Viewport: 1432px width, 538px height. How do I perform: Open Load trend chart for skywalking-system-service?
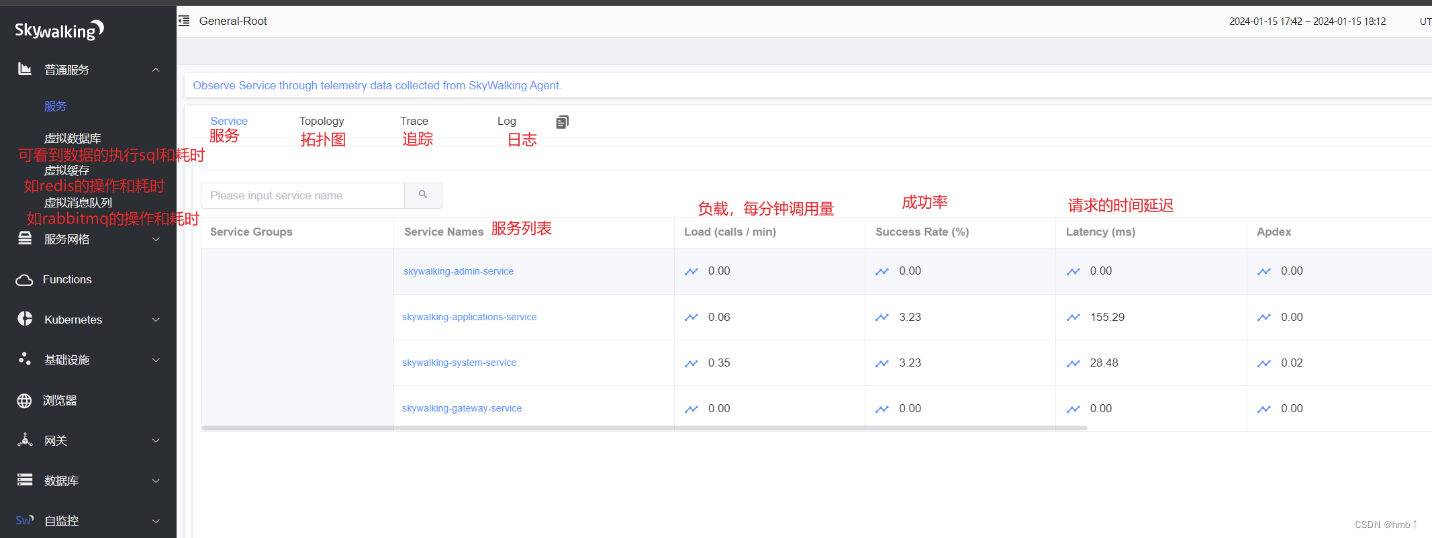[x=691, y=363]
